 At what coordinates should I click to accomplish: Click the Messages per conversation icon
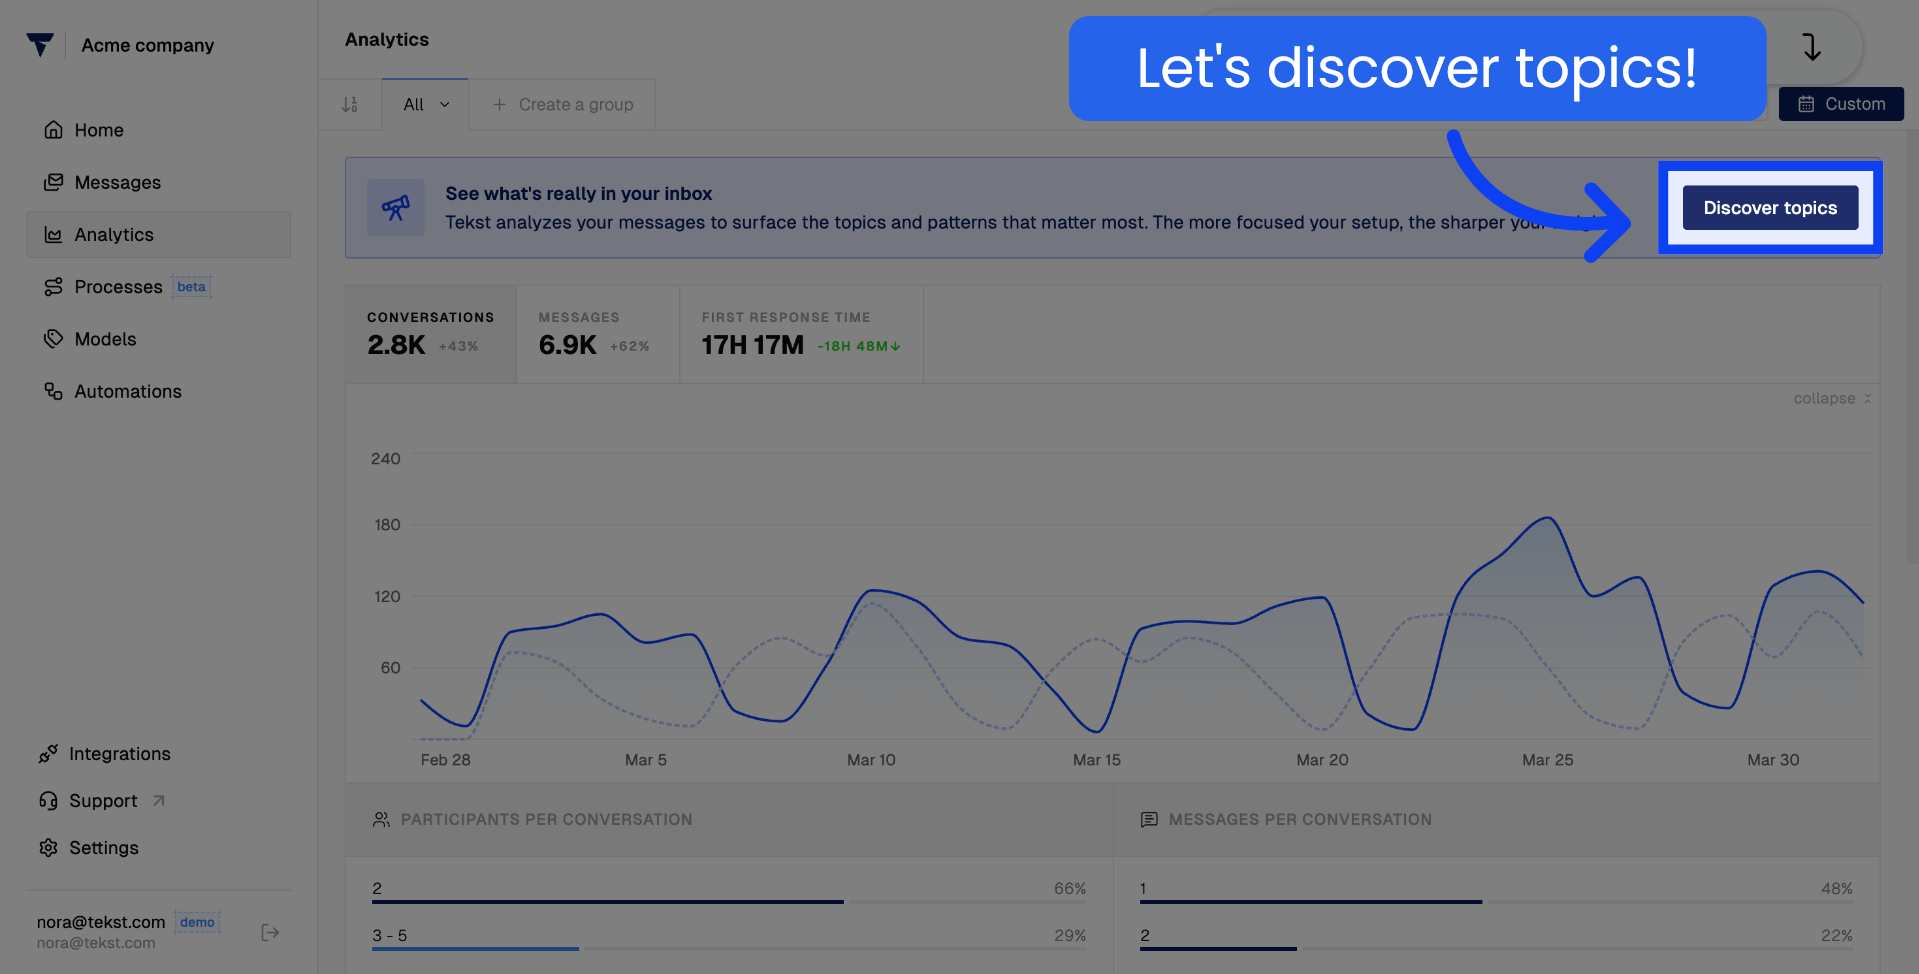[x=1149, y=819]
